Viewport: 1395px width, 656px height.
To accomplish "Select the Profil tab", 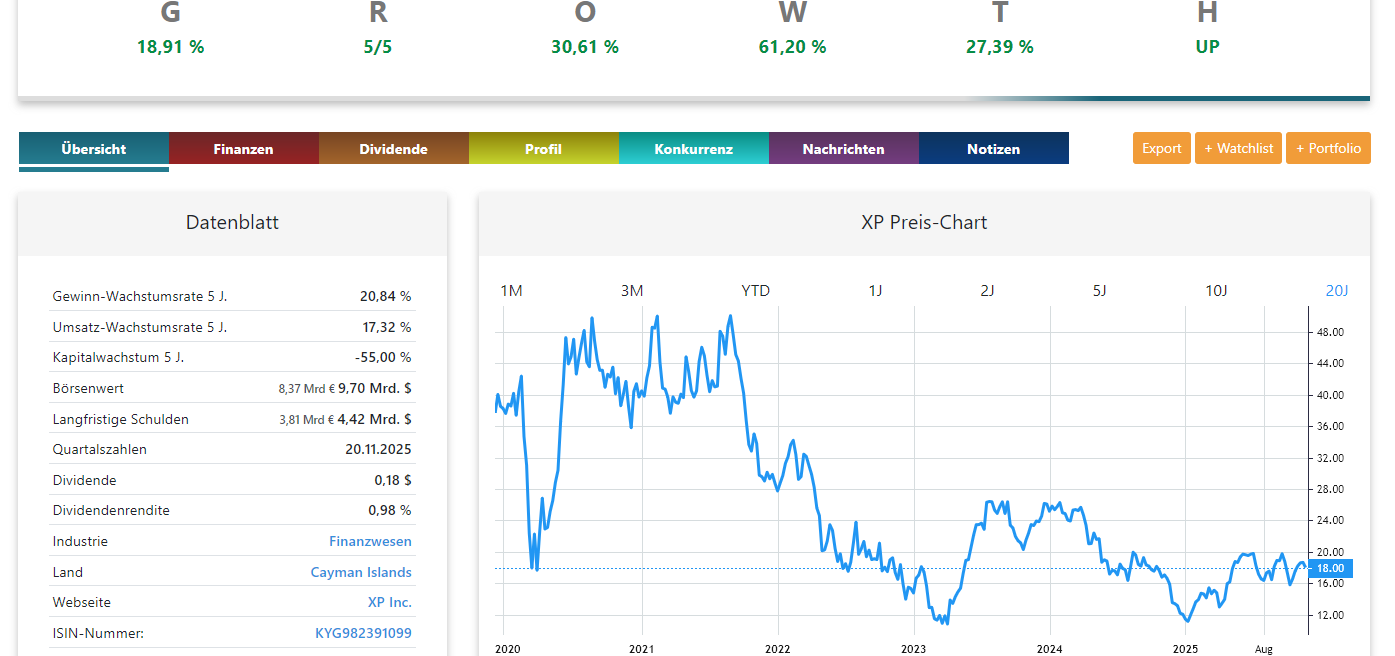I will tap(543, 148).
